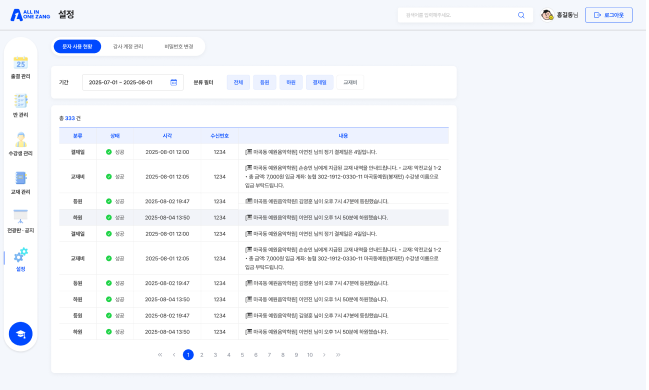
Task: Toggle the 결제일 category filter chip
Action: (x=320, y=82)
